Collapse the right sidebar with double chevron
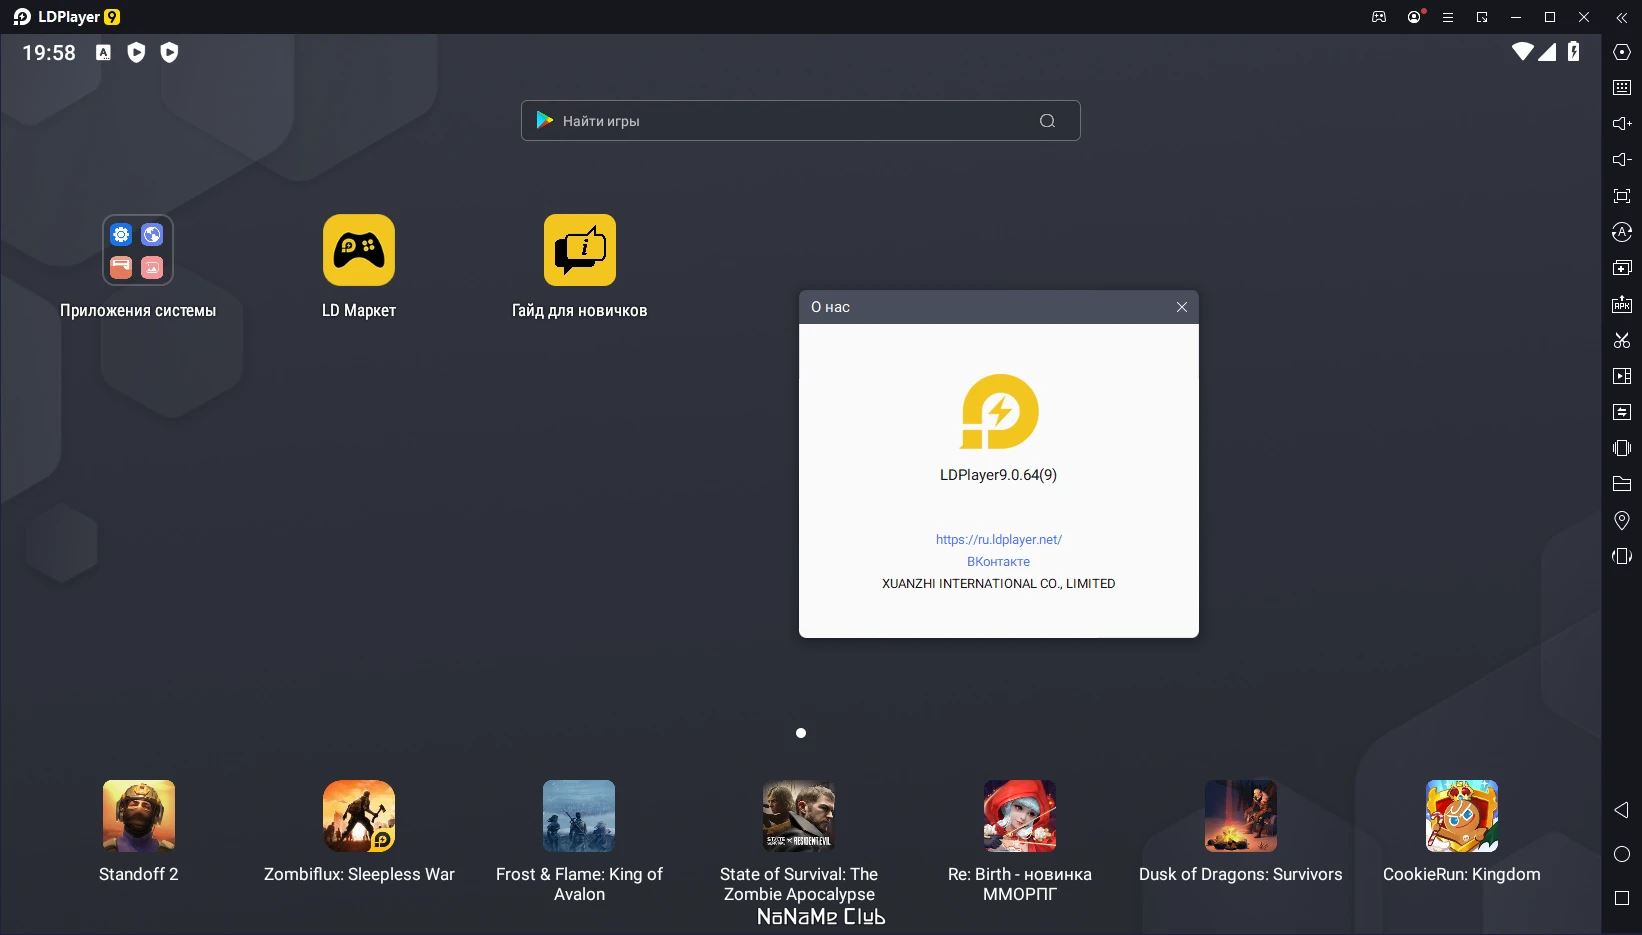Screen dimensions: 1642x935 [x=1622, y=17]
